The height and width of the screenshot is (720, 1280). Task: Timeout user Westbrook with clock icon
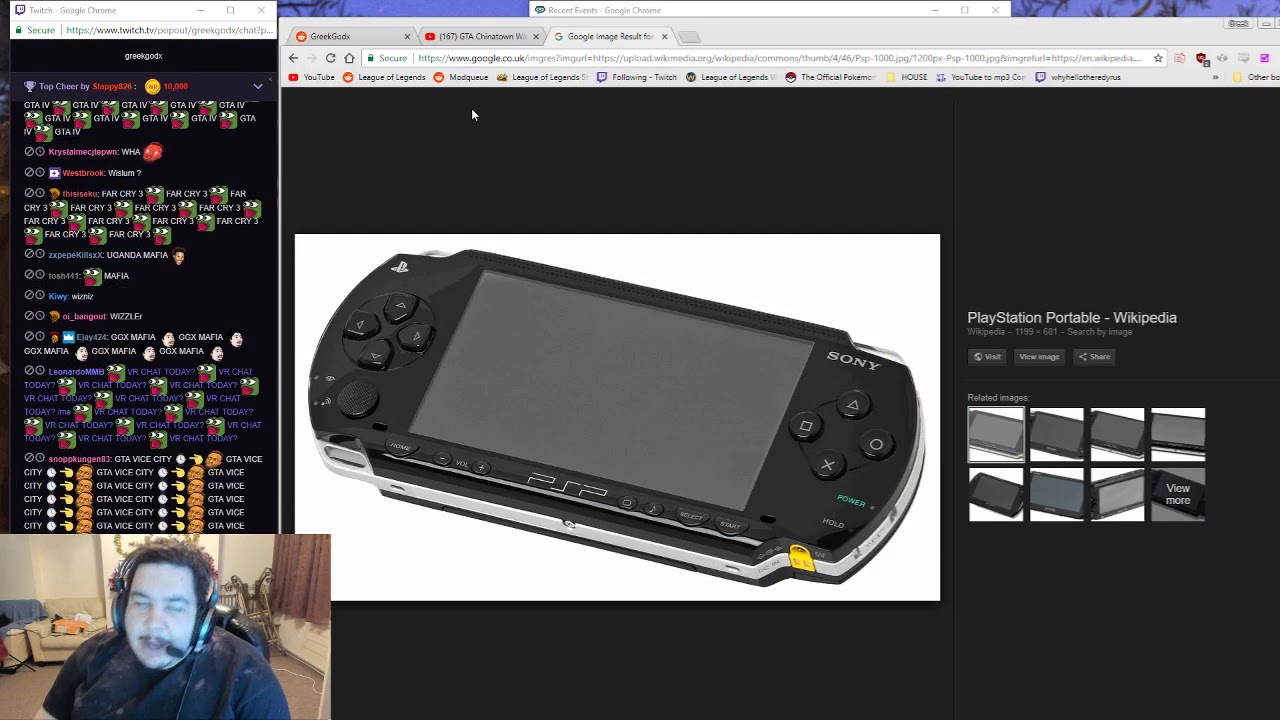tap(40, 172)
